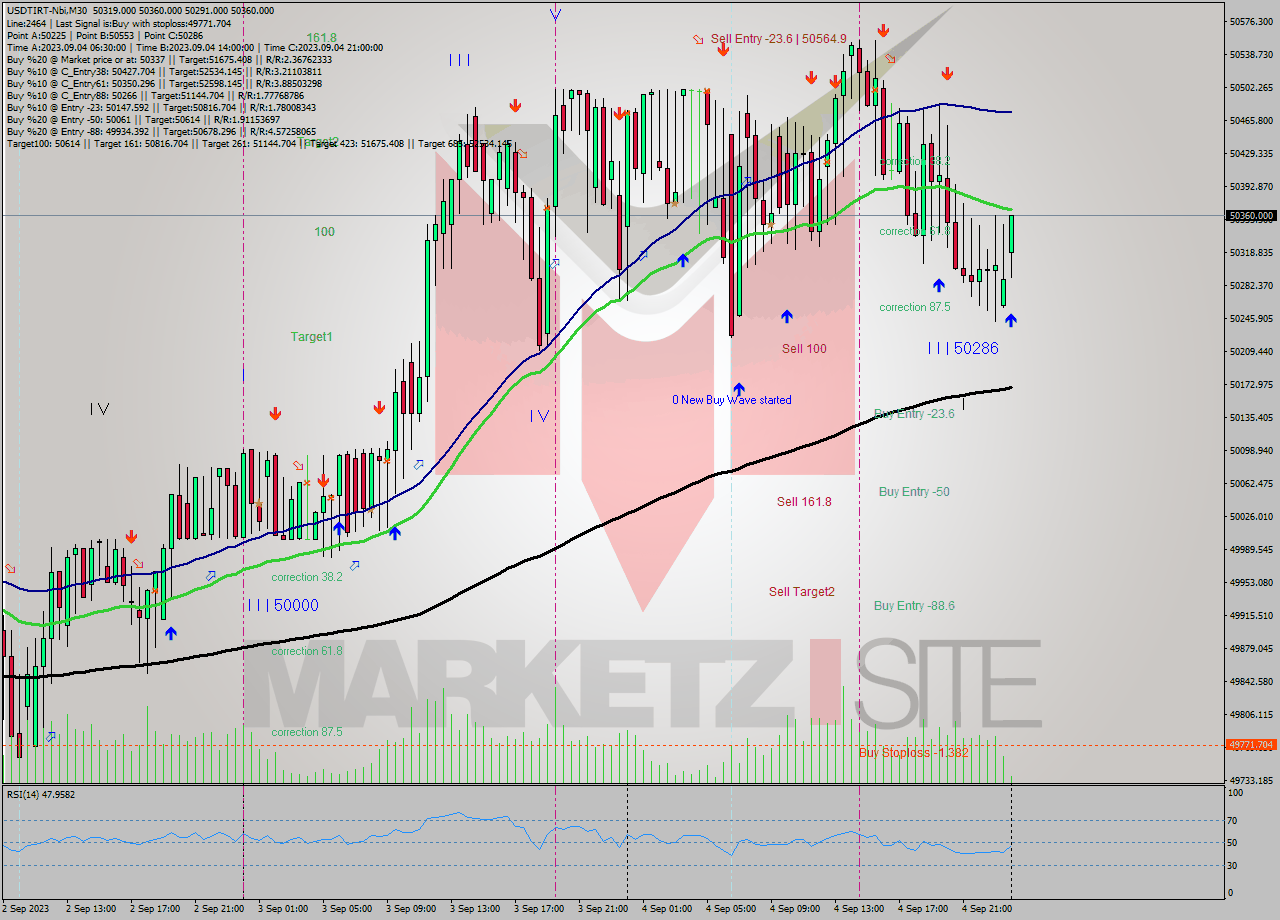The width and height of the screenshot is (1280, 920).
Task: Click time axis label '4 Sep 13:00'
Action: [x=858, y=909]
